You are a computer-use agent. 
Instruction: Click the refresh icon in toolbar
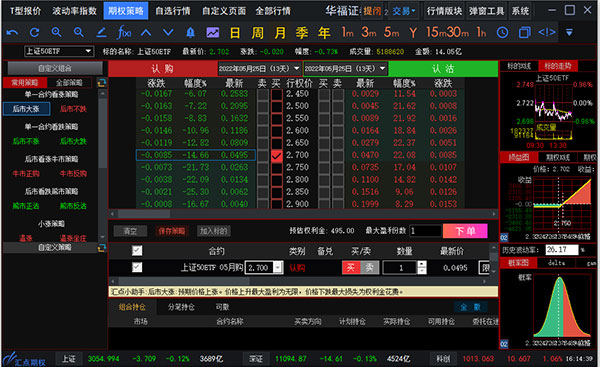click(x=34, y=33)
